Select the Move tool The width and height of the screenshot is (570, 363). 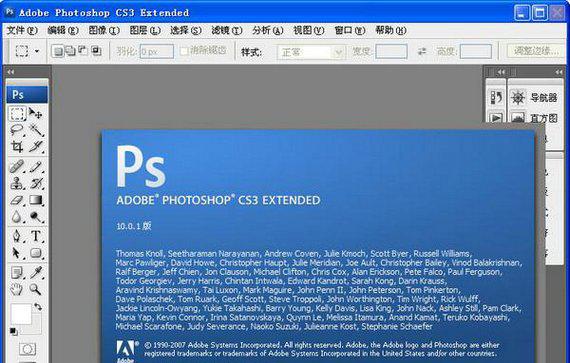[36, 114]
